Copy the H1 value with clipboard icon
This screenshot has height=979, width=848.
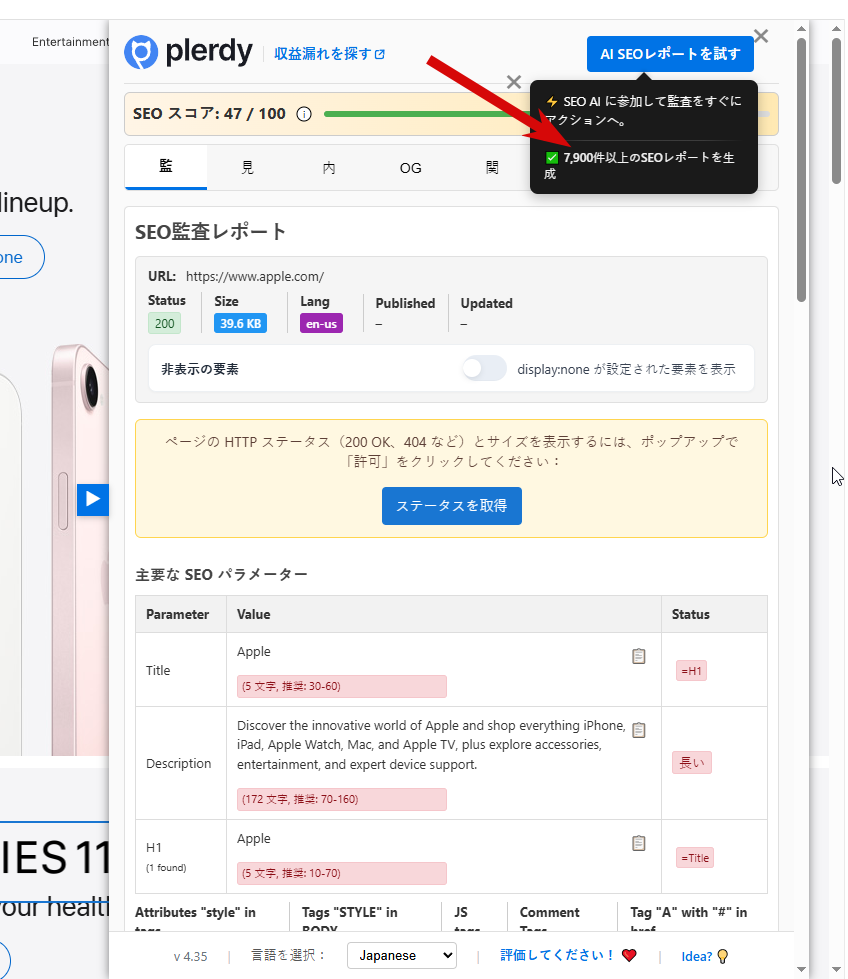click(x=638, y=843)
